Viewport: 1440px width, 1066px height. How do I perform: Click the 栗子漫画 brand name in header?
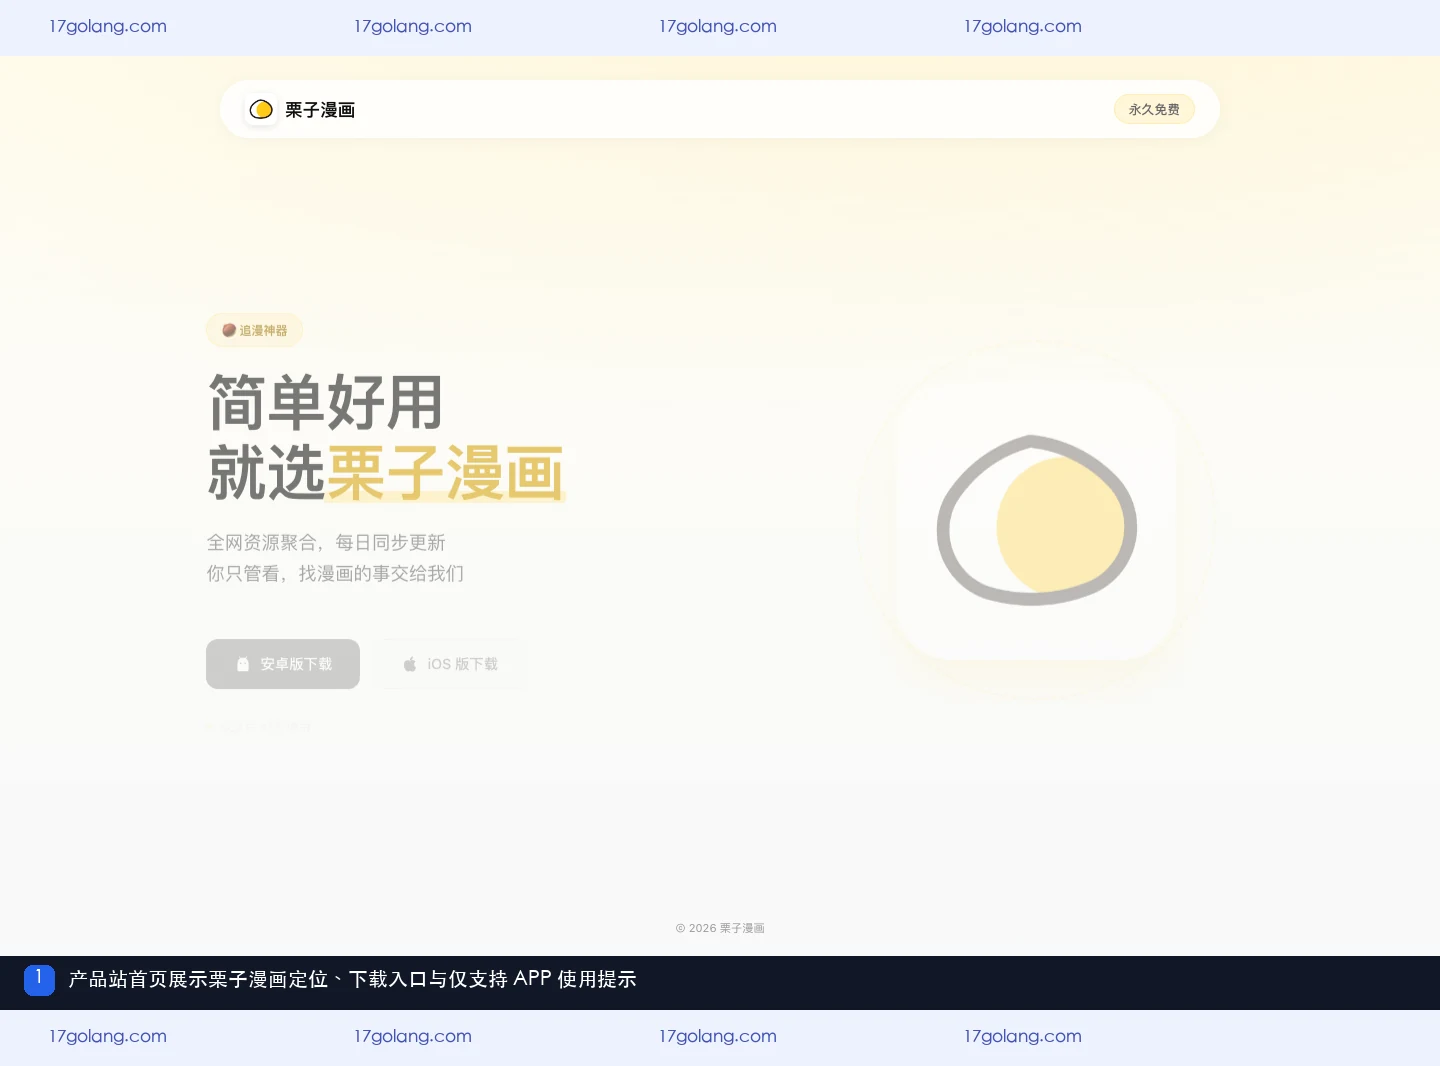pos(320,110)
